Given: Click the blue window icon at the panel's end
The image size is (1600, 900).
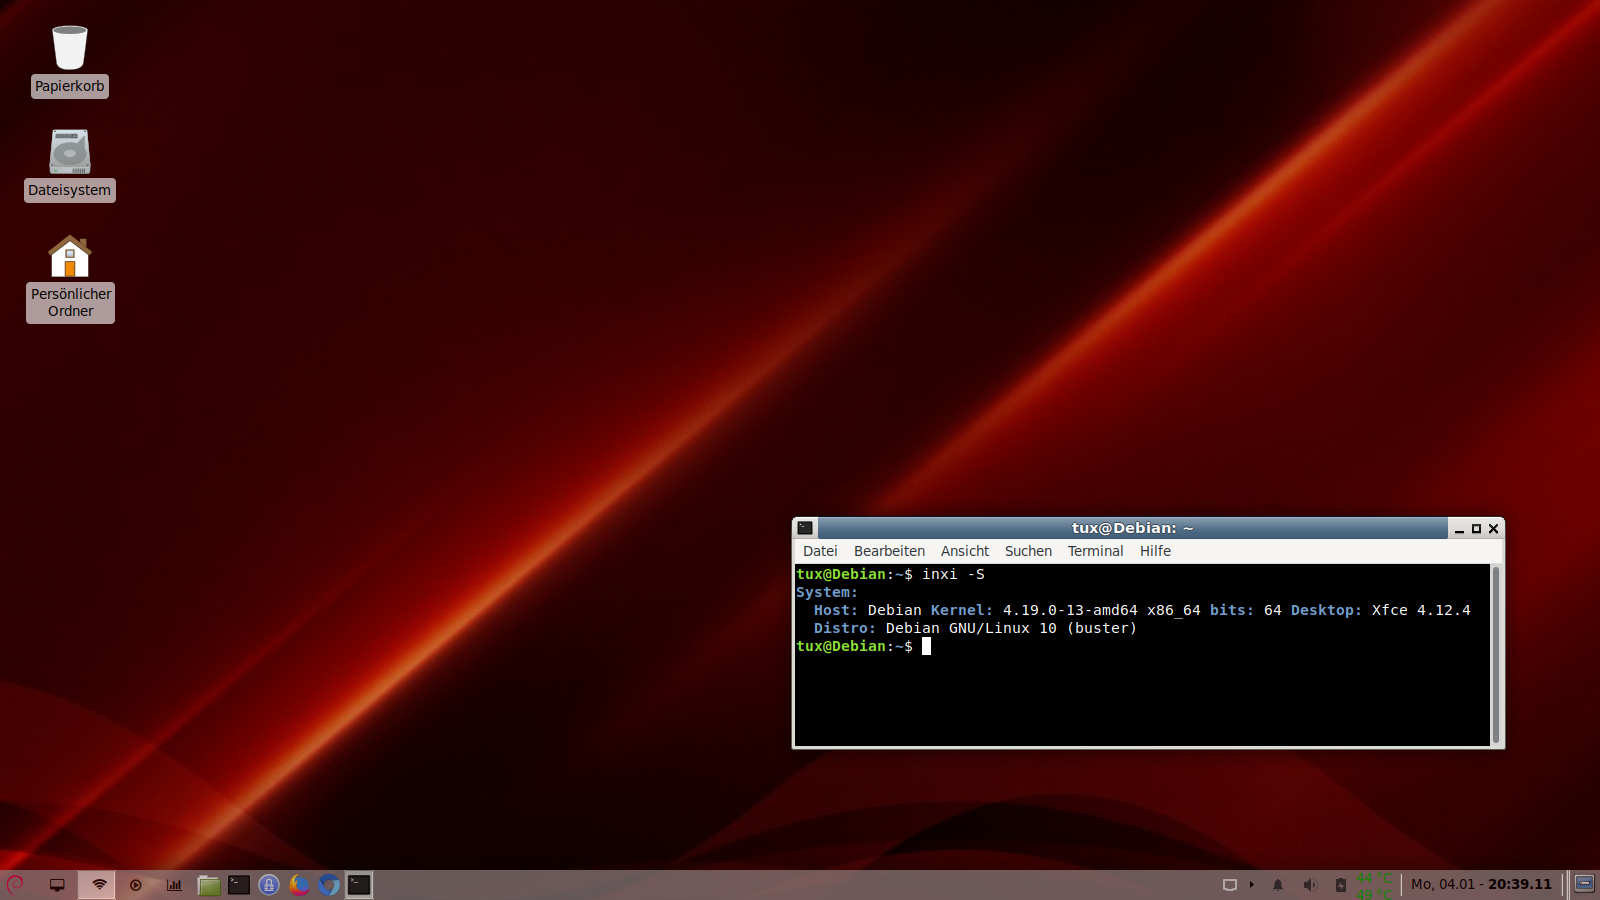Looking at the screenshot, I should click(1585, 884).
